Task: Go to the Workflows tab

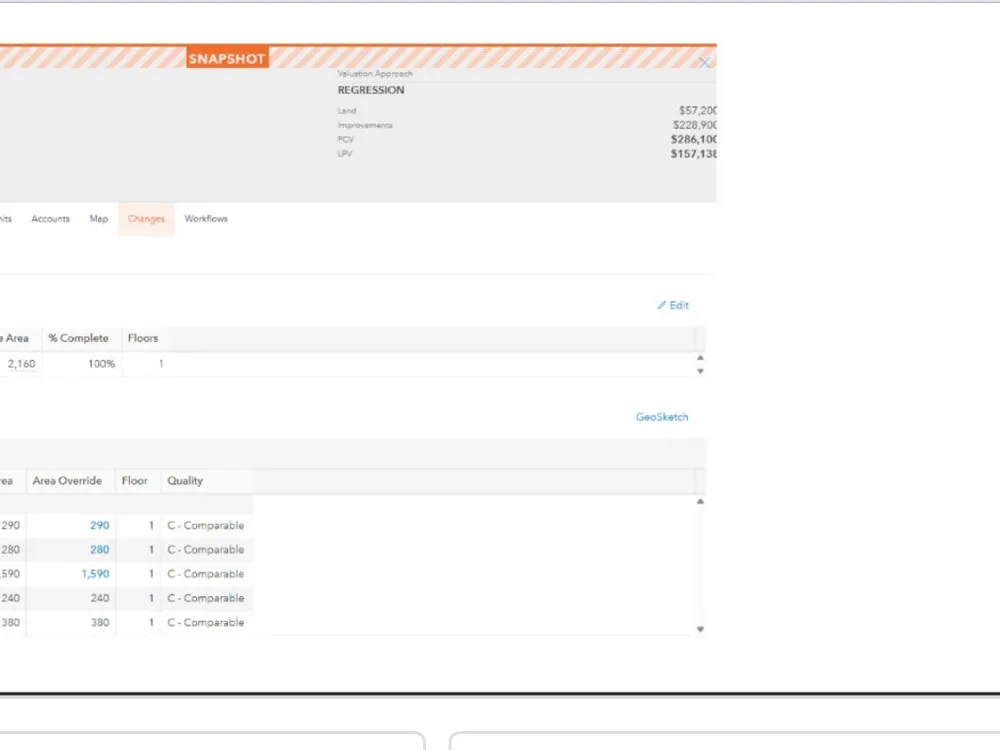Action: point(206,219)
